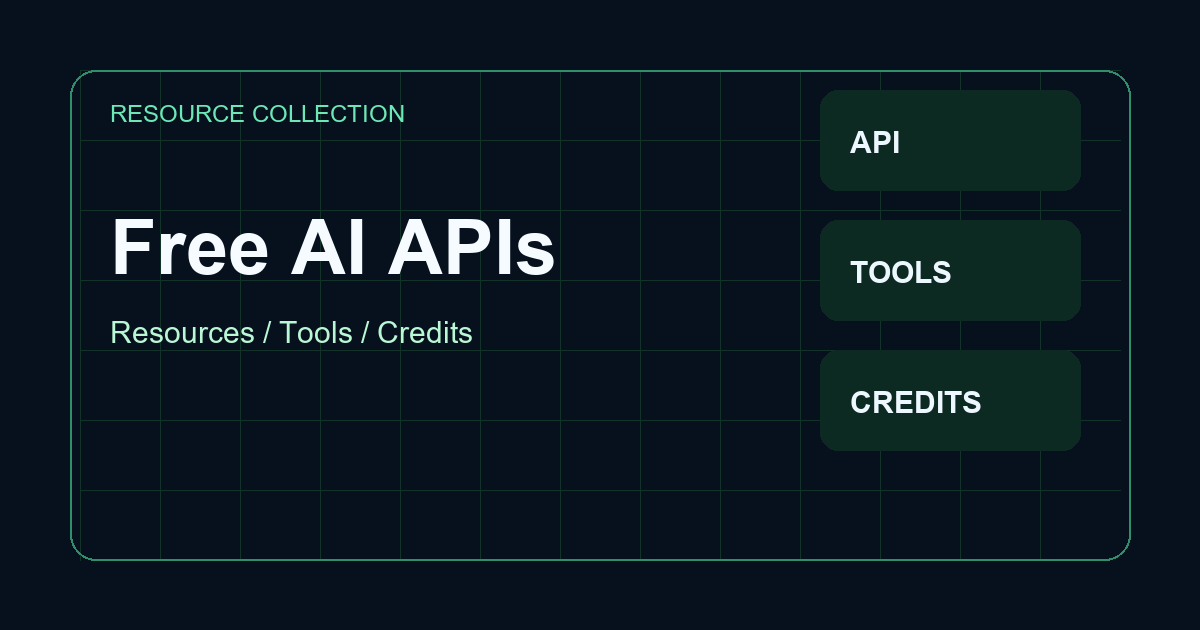This screenshot has height=630, width=1200.
Task: Click the second slash in the subtitle
Action: [365, 333]
